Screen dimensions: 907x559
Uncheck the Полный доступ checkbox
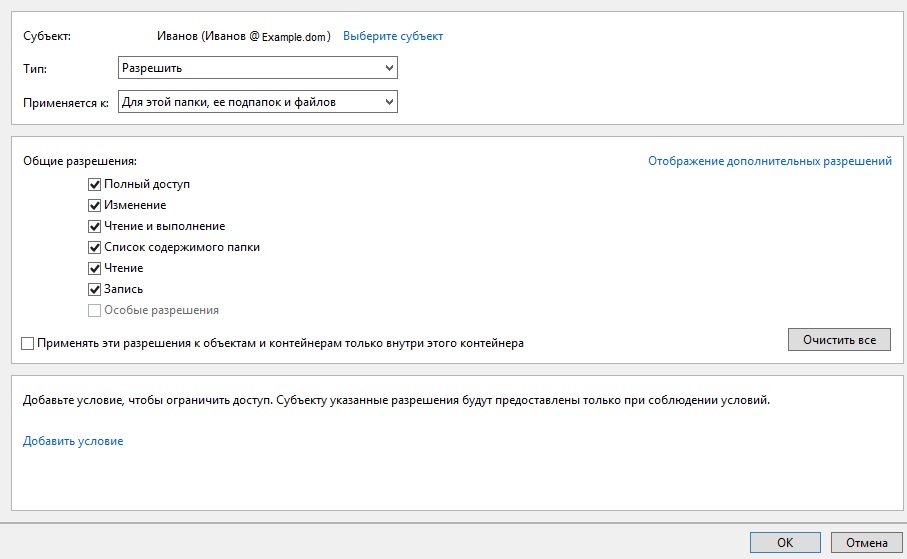(95, 184)
